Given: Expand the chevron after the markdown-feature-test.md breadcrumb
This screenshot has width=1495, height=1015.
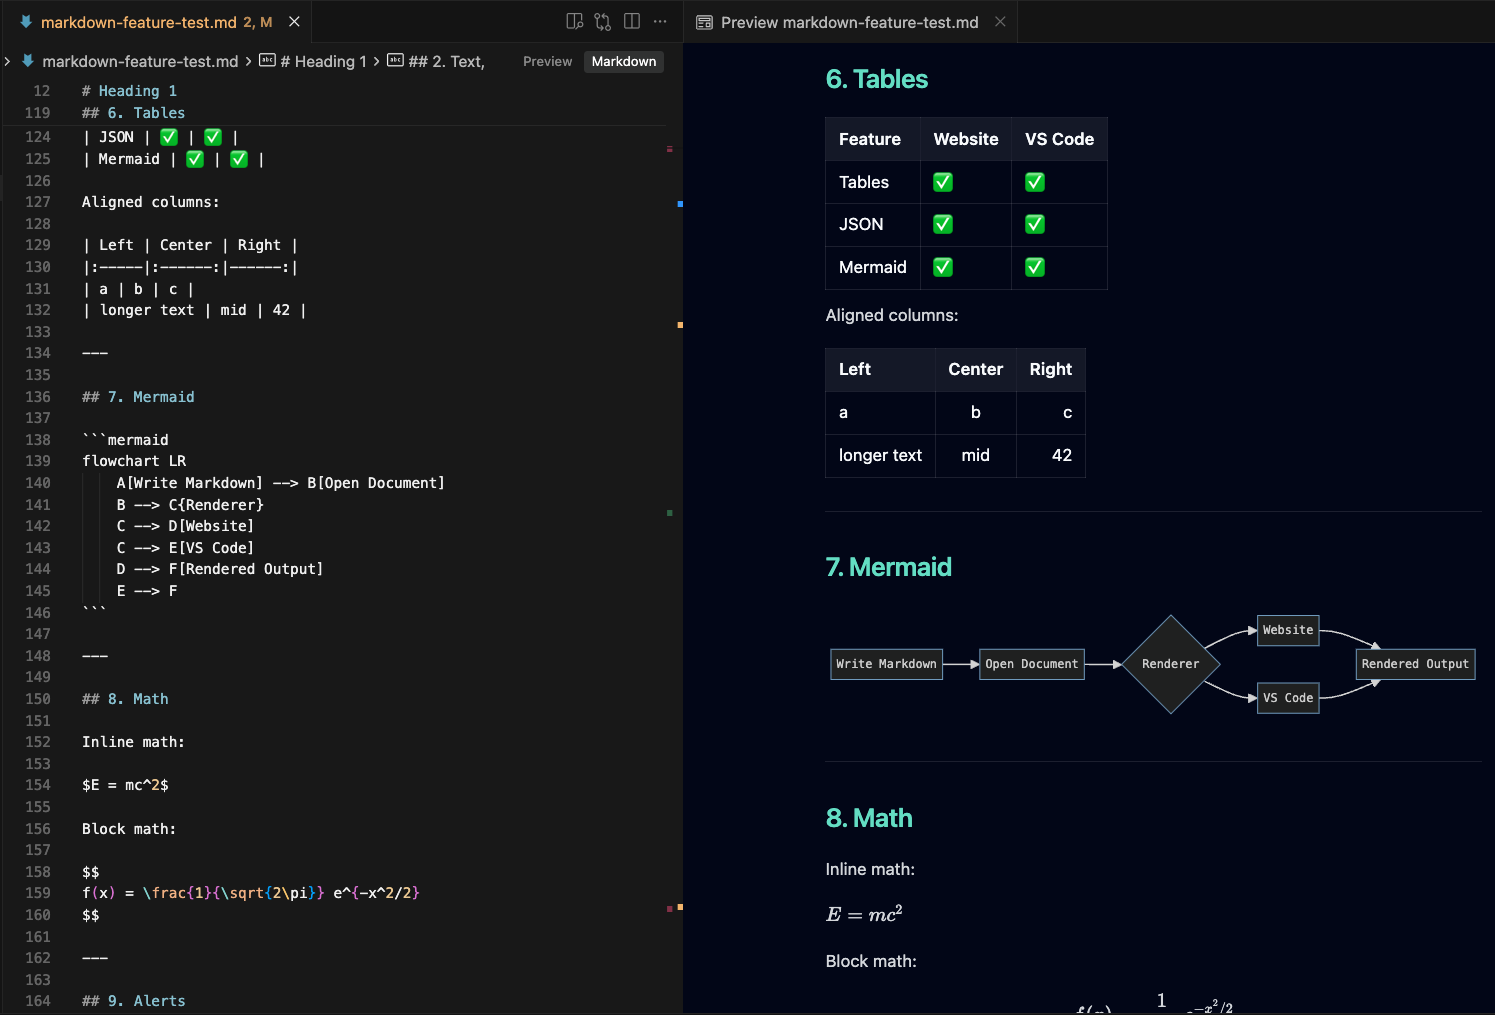Looking at the screenshot, I should pos(248,61).
